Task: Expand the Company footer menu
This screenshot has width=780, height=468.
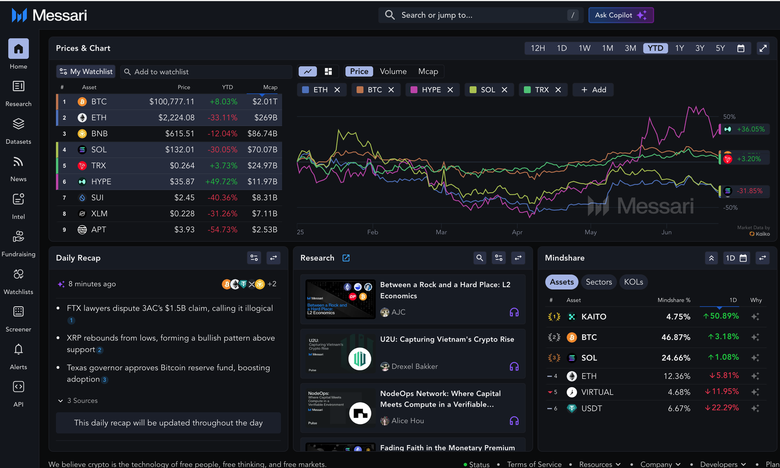Action: coord(660,464)
